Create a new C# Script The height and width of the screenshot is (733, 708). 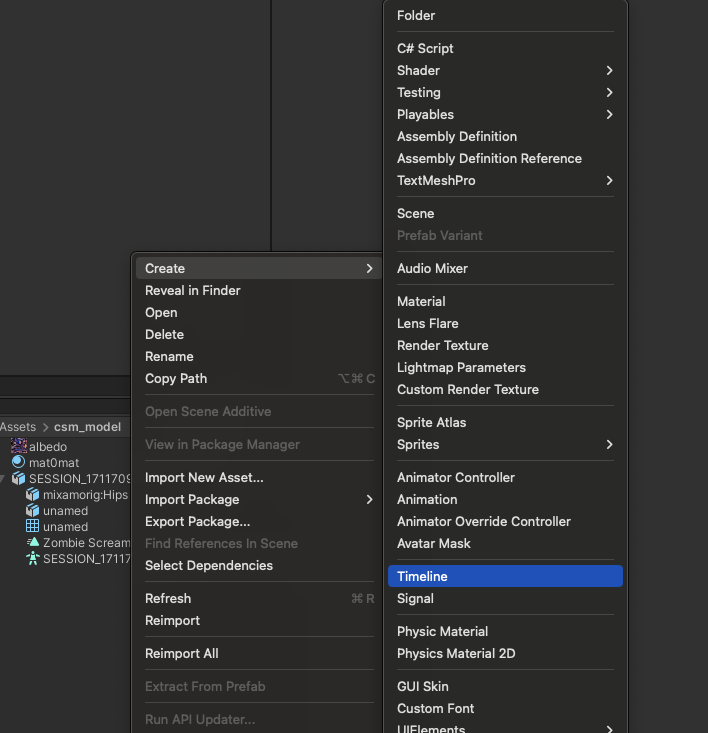425,48
